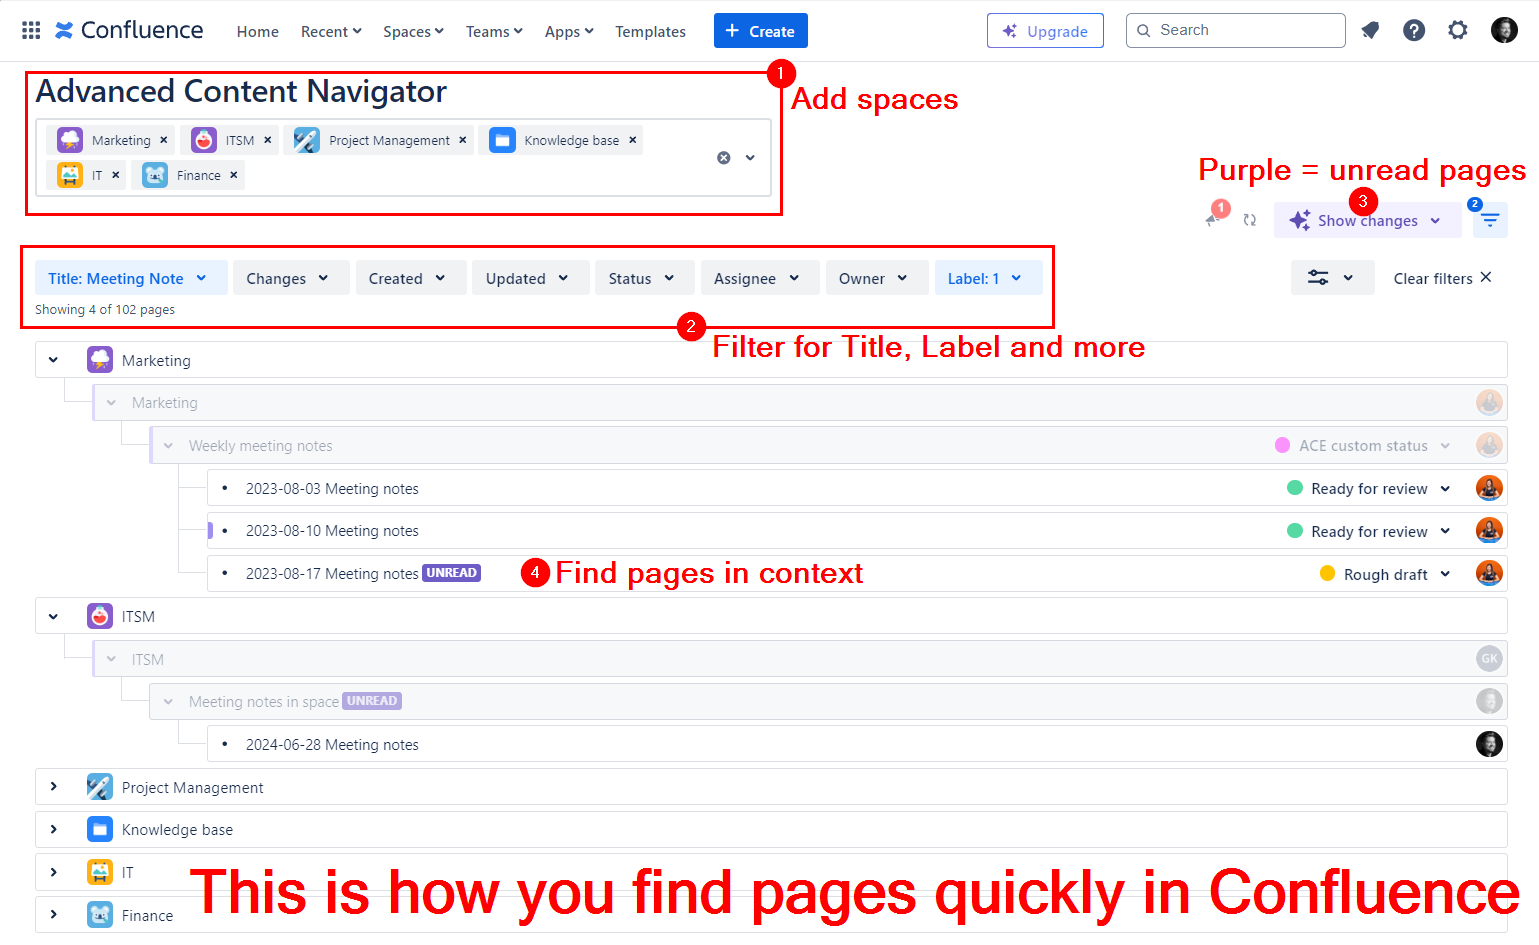Open the Owner filter dropdown

tap(876, 278)
